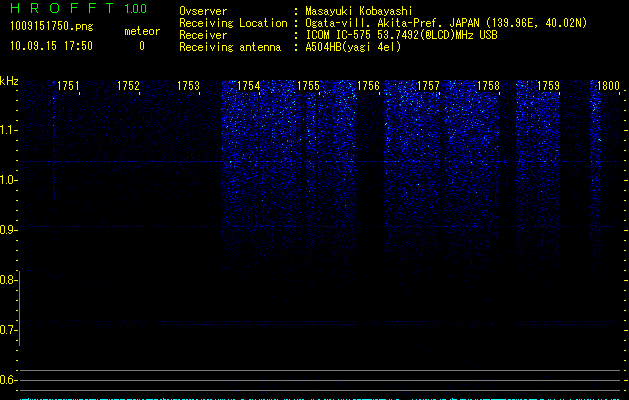Image resolution: width=629 pixels, height=400 pixels.
Task: Click the Receiver label
Action: pos(203,35)
